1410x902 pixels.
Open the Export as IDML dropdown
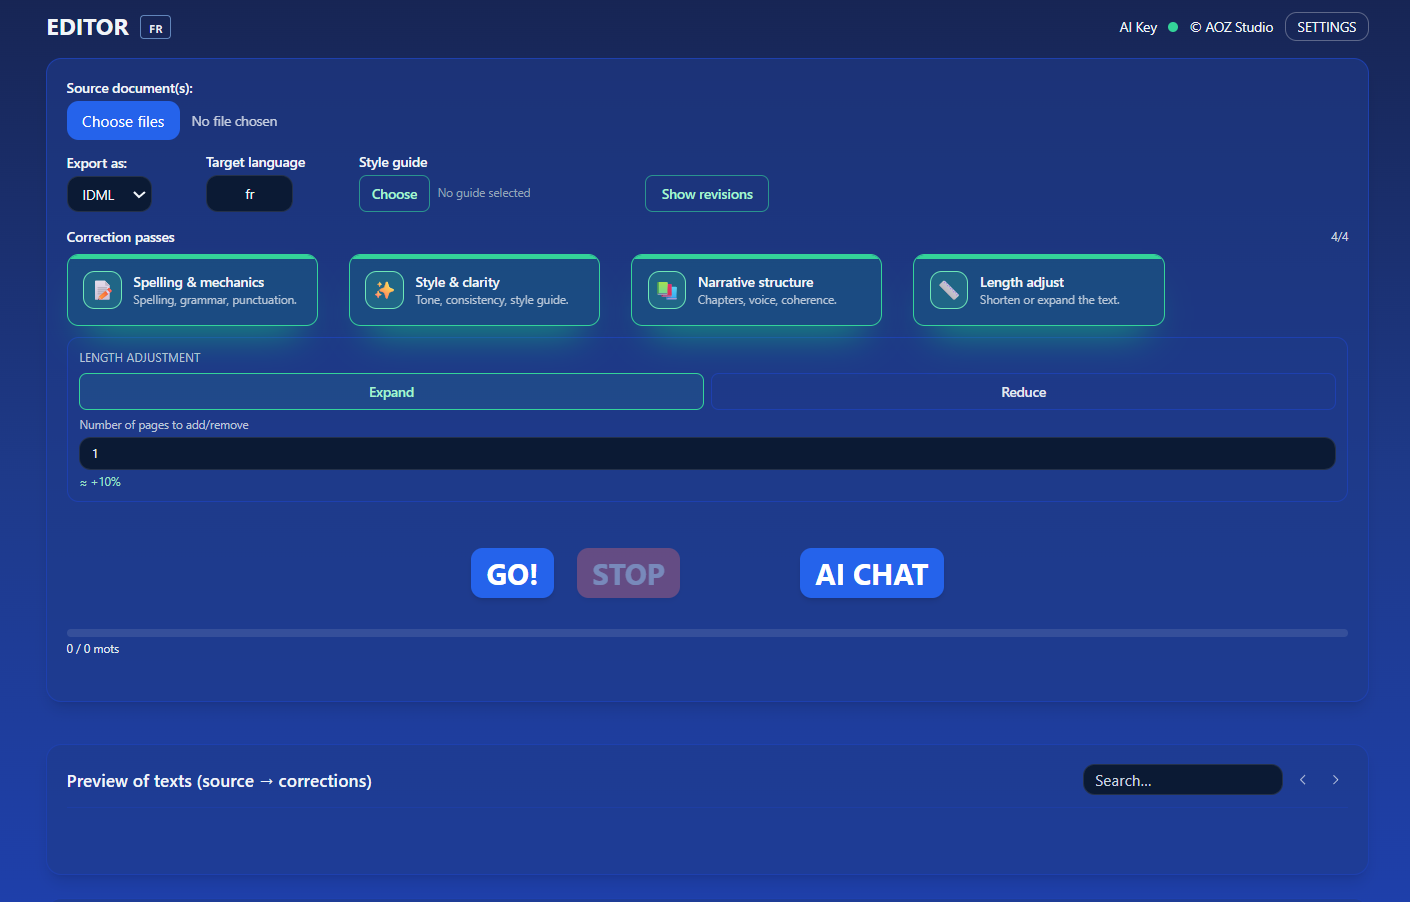(x=109, y=194)
